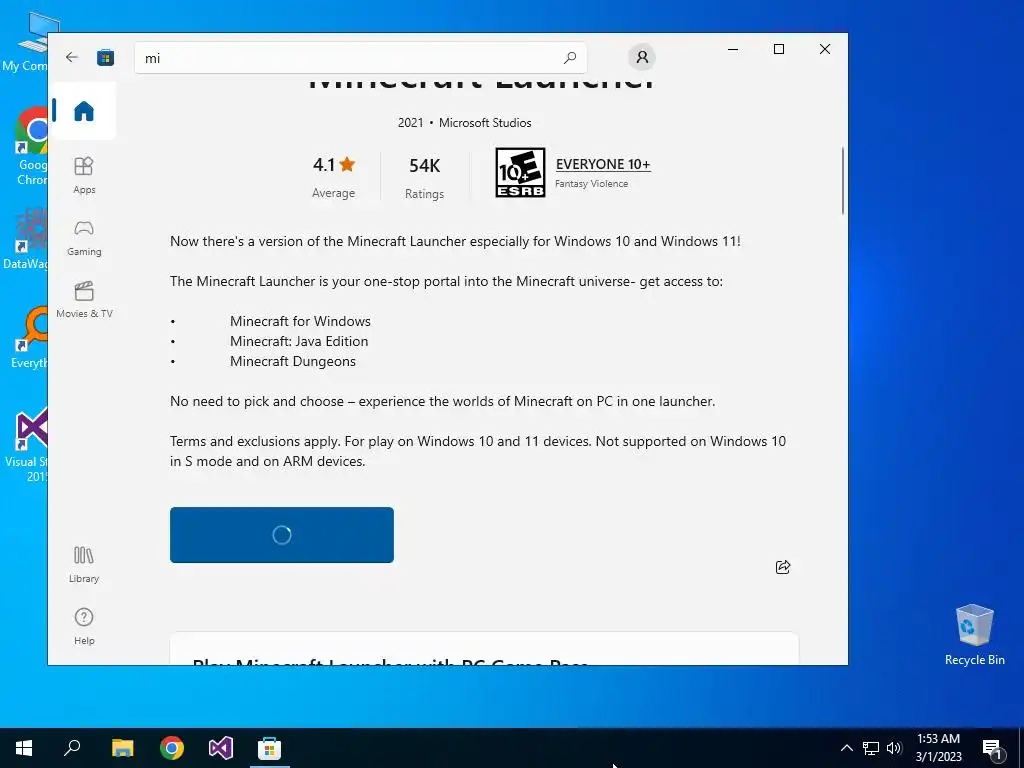
Task: Open the Gaming section in sidebar
Action: (84, 238)
